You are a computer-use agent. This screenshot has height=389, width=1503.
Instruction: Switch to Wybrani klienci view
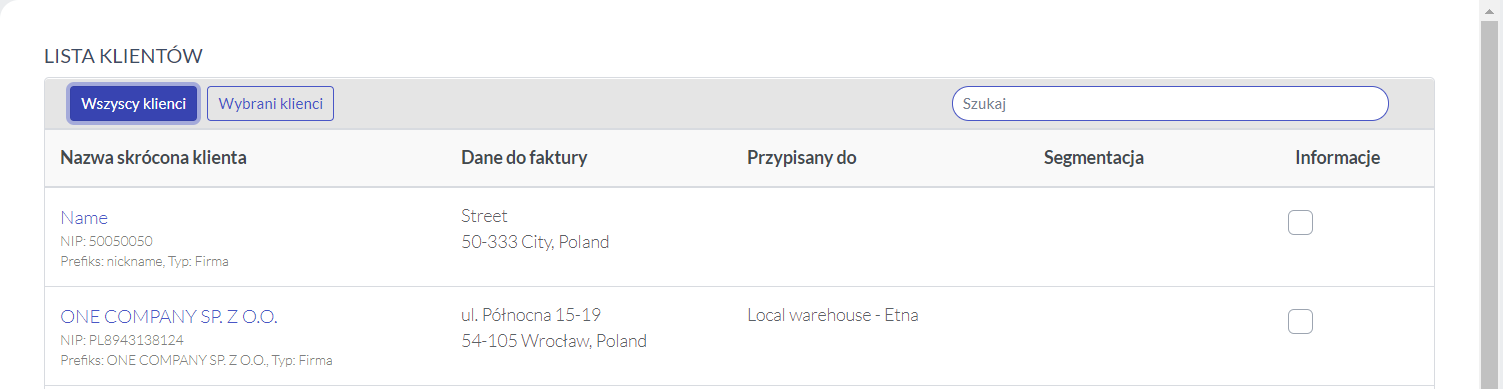tap(270, 104)
